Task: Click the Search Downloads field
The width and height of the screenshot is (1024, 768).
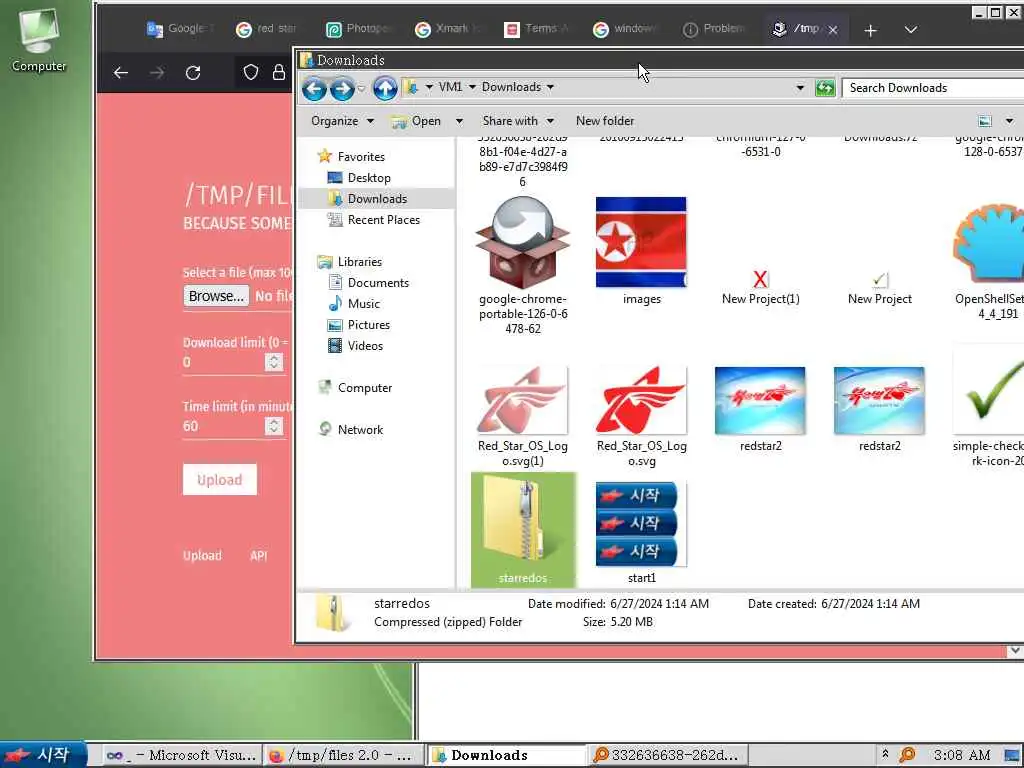Action: (934, 88)
